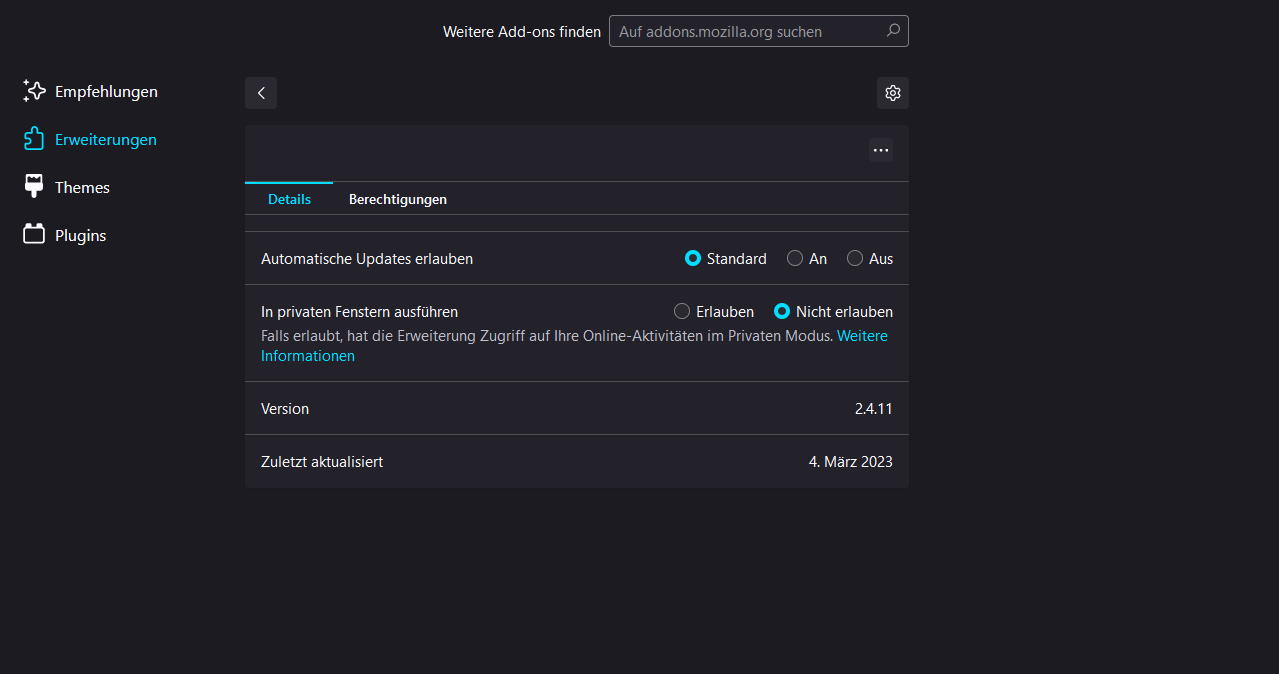1279x674 pixels.
Task: Focus the addons.mozilla.org search field
Action: click(745, 31)
